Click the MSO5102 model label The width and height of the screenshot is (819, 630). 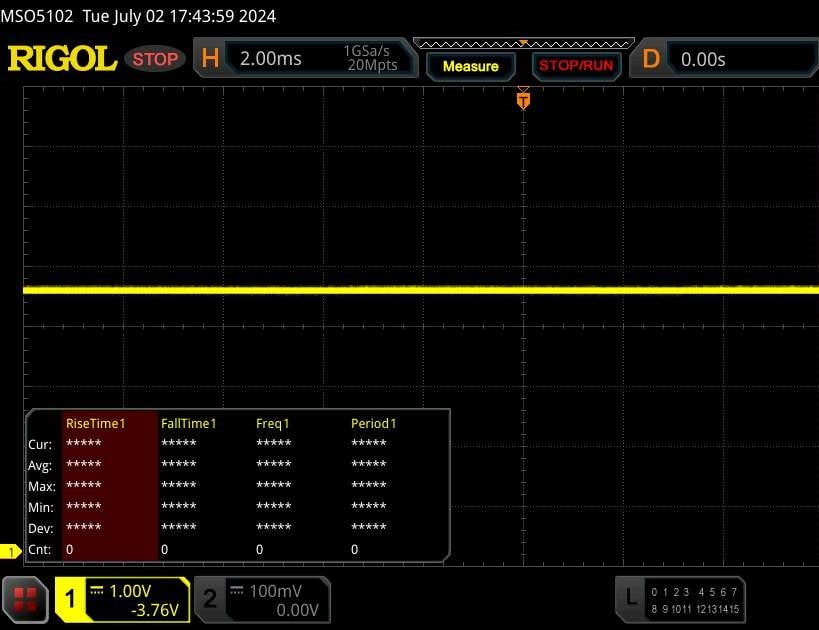[x=37, y=16]
